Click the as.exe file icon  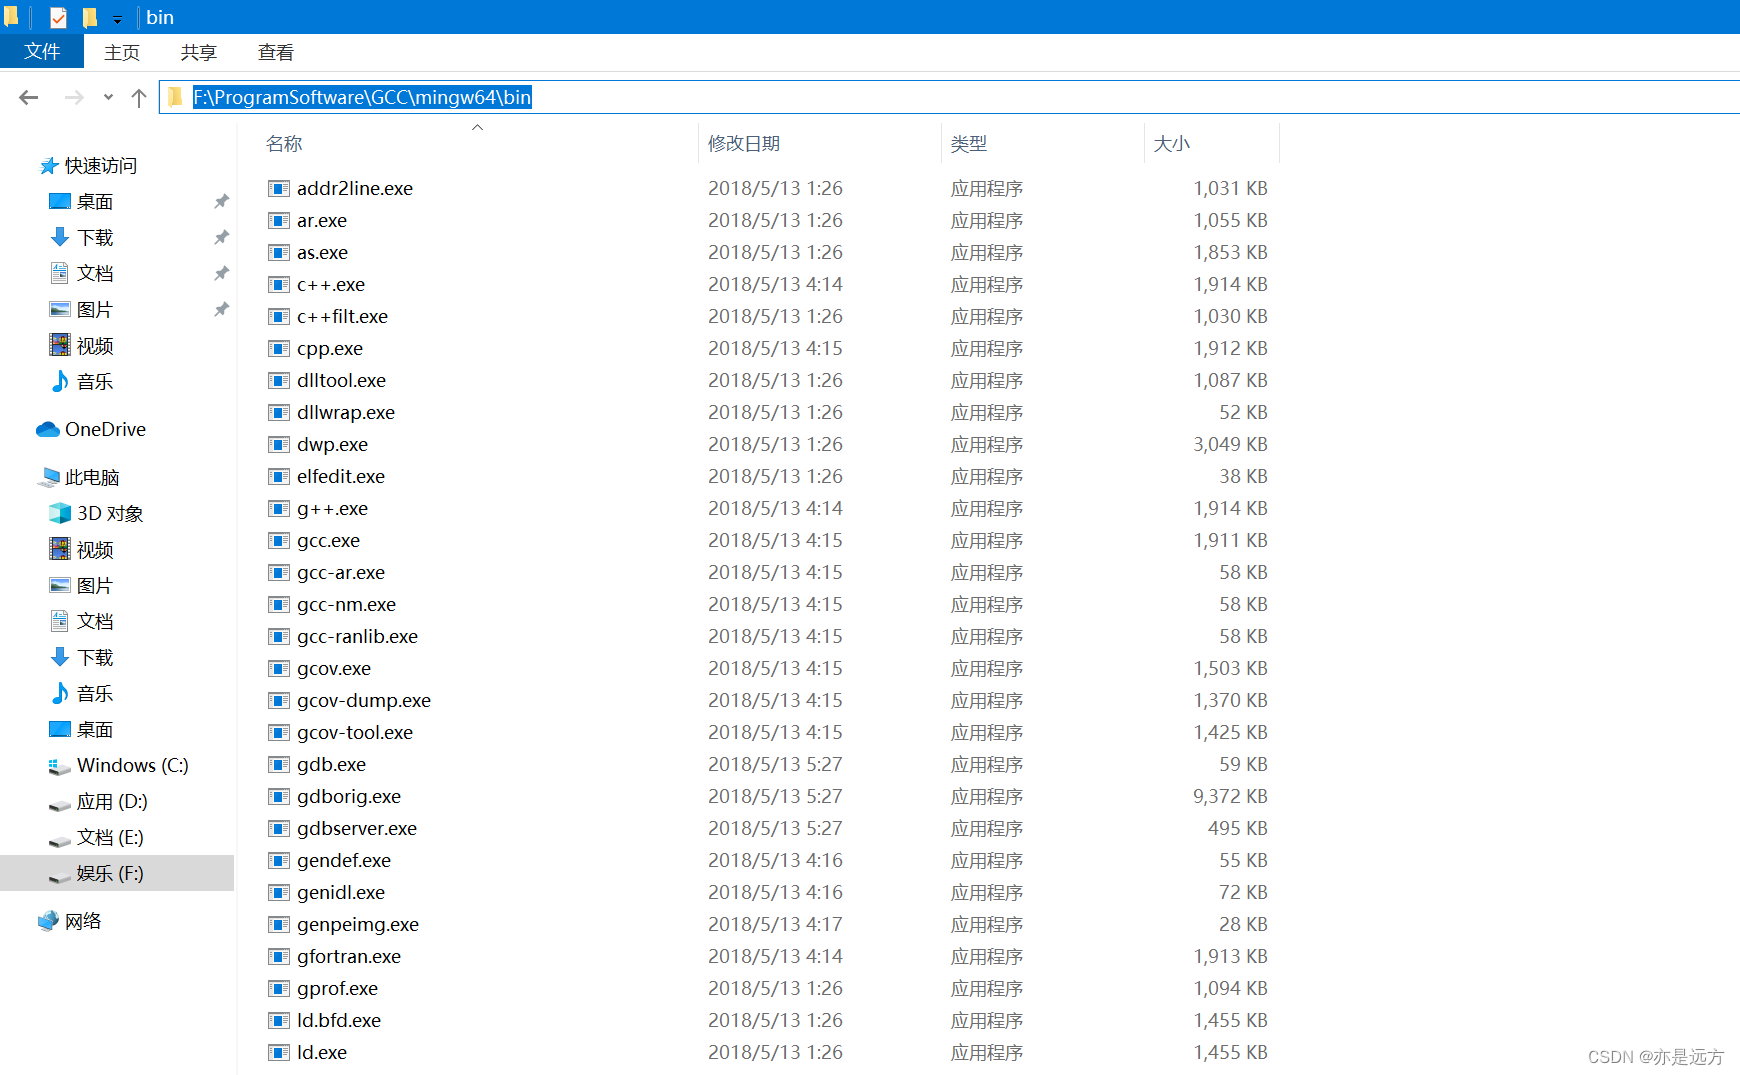pos(278,252)
